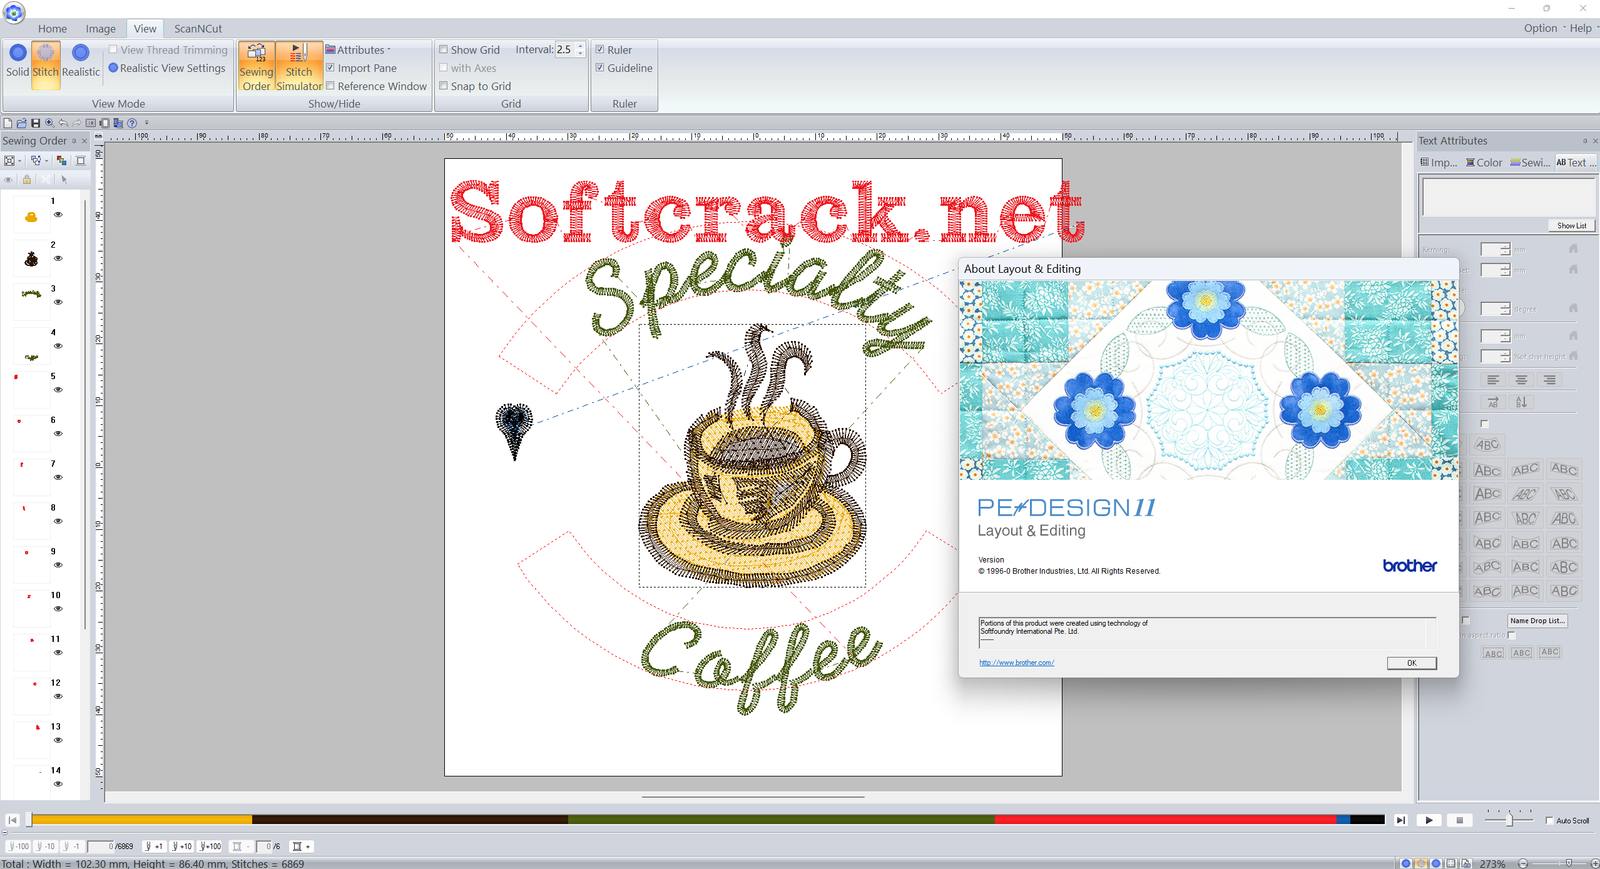Switch to the Color tab in attributes pane
Viewport: 1600px width, 869px height.
1484,162
